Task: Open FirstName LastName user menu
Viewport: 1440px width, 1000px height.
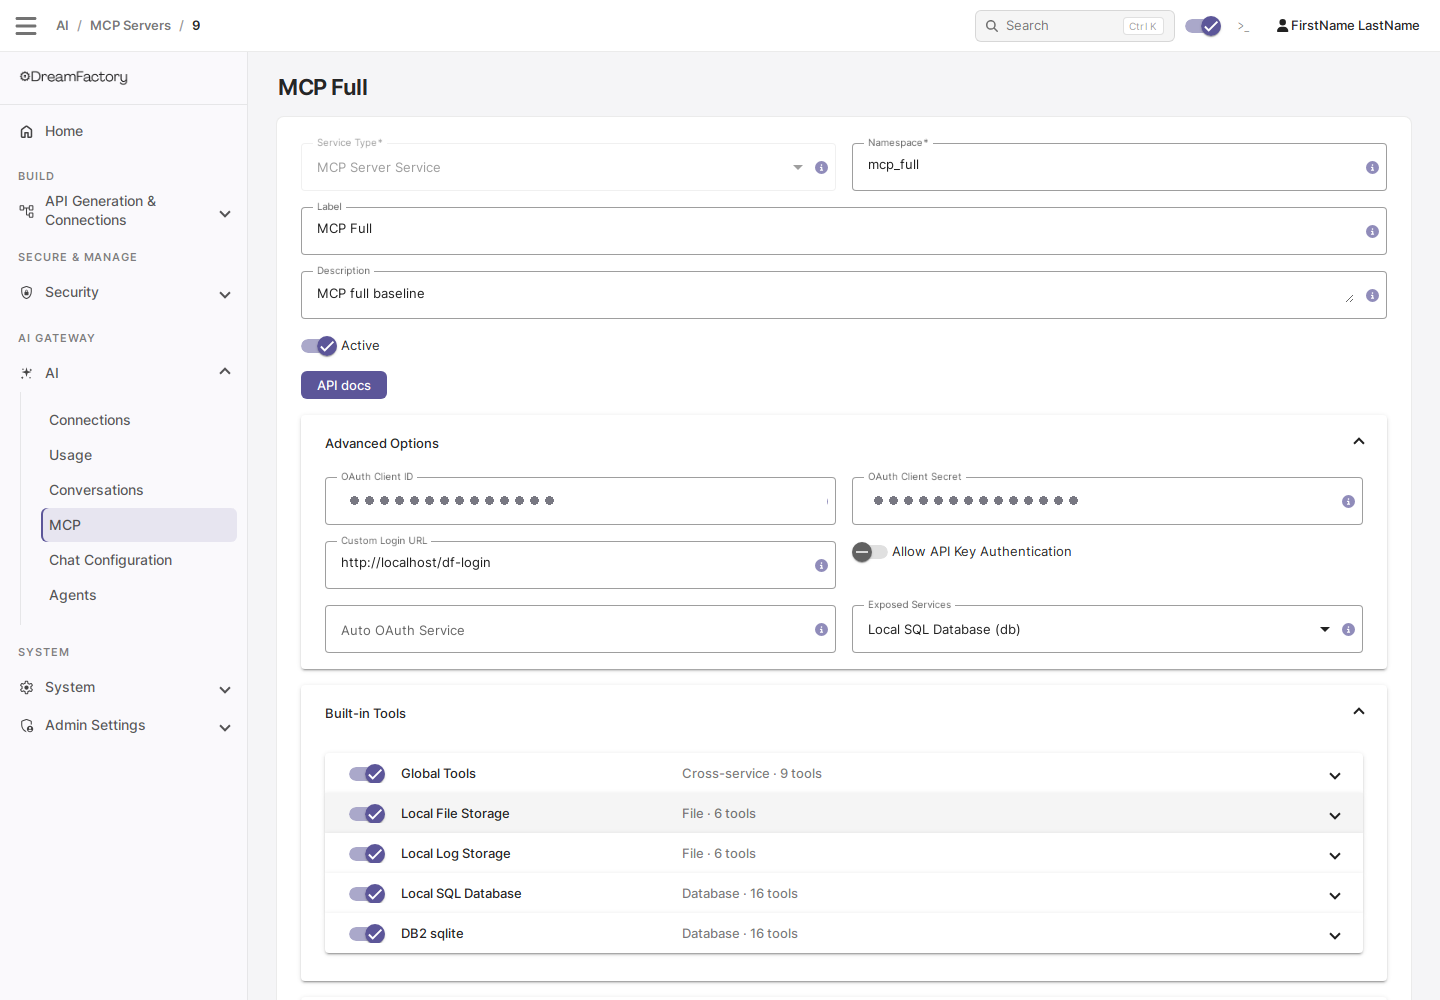Action: pyautogui.click(x=1348, y=26)
